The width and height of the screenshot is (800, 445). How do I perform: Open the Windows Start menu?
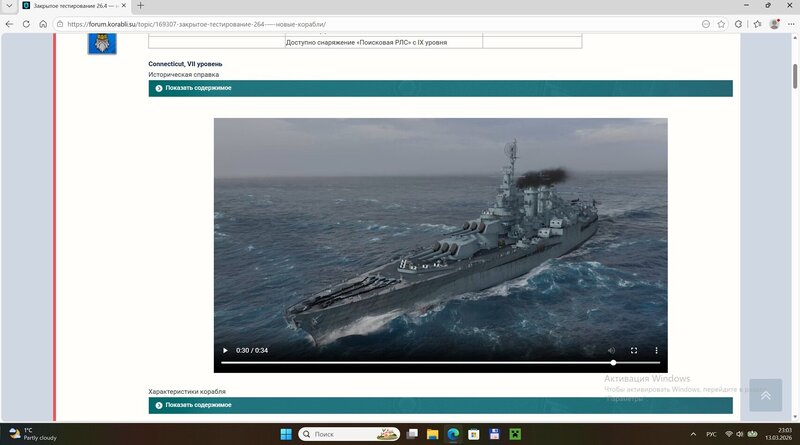tap(286, 434)
